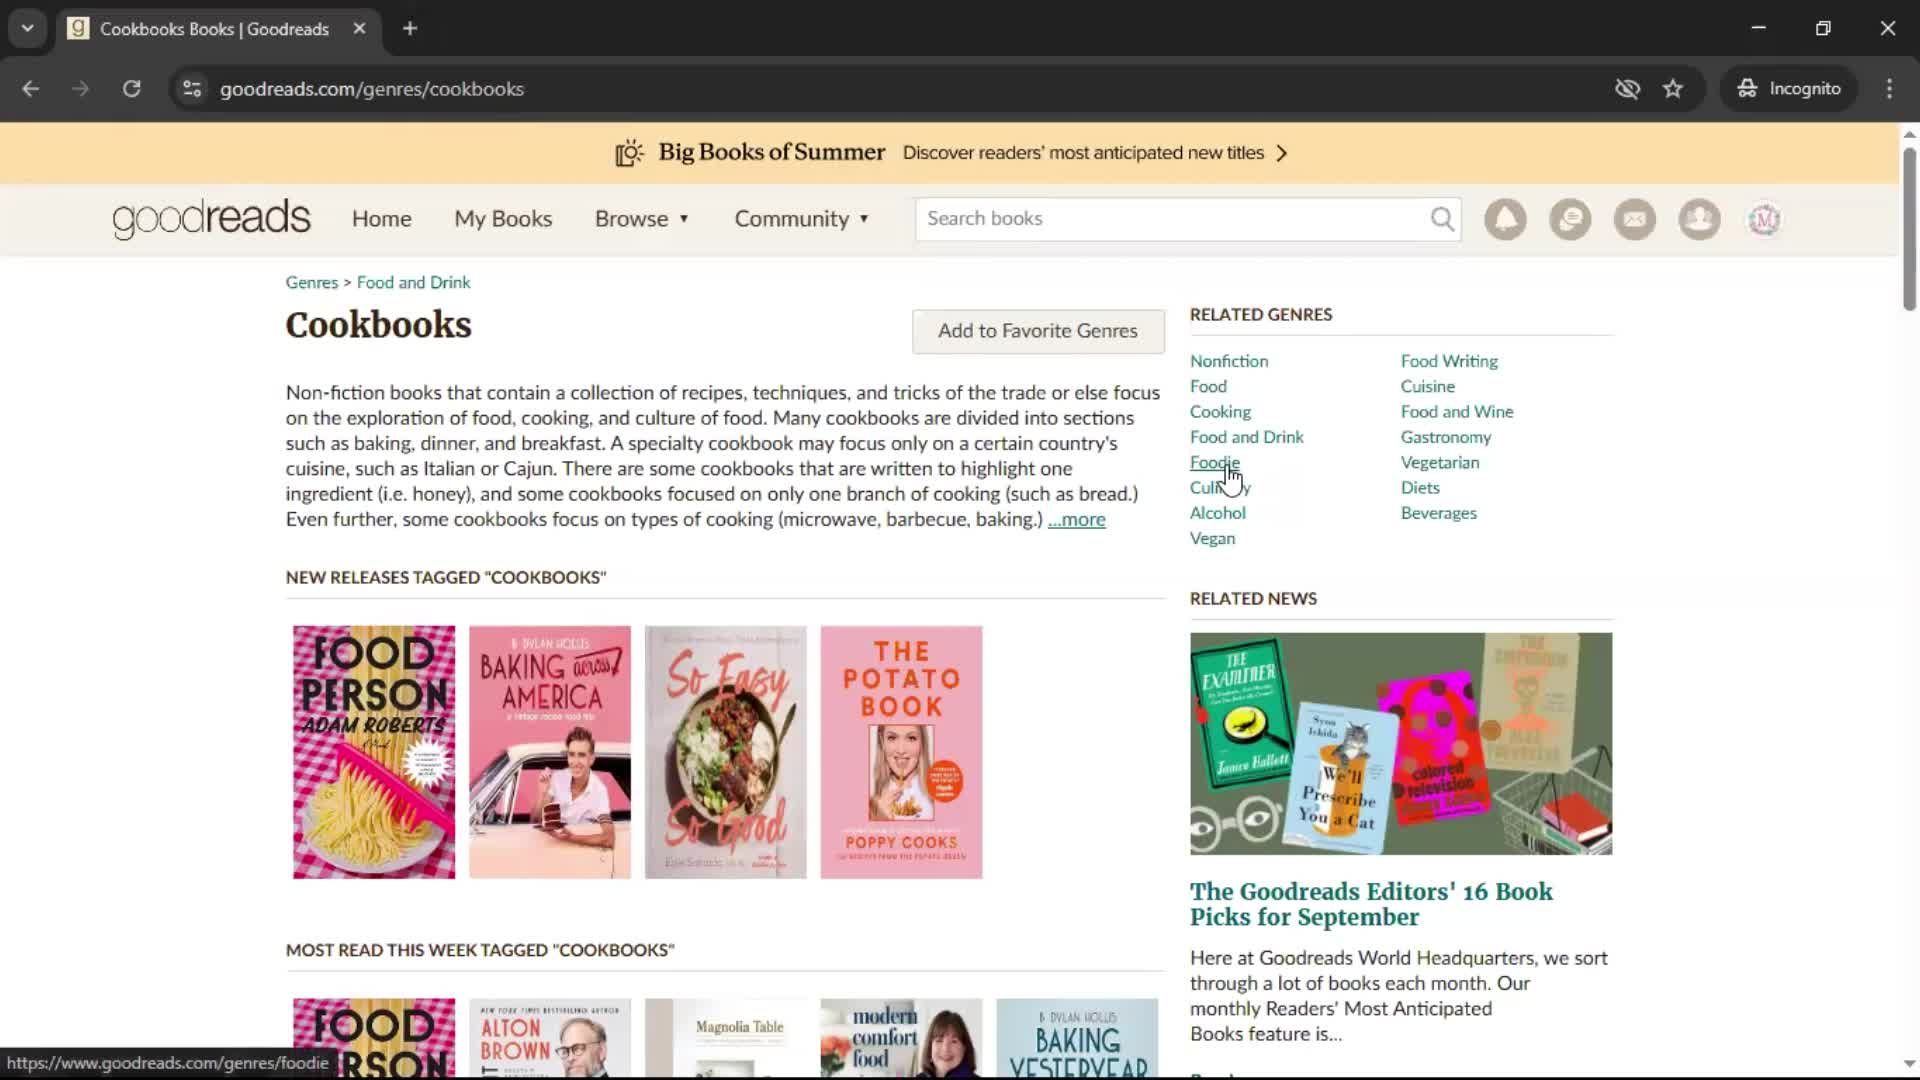This screenshot has height=1080, width=1920.
Task: Open the Alcohol genre link
Action: 1217,513
